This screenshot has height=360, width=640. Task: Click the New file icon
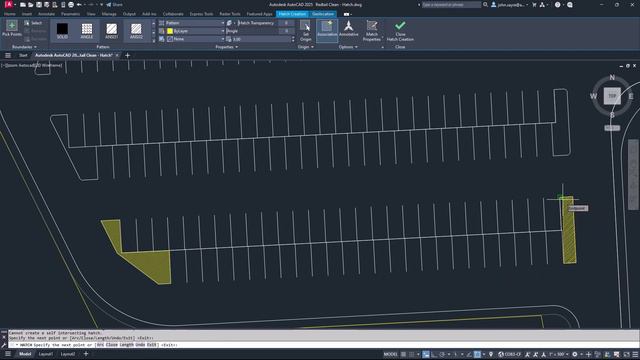(x=23, y=5)
